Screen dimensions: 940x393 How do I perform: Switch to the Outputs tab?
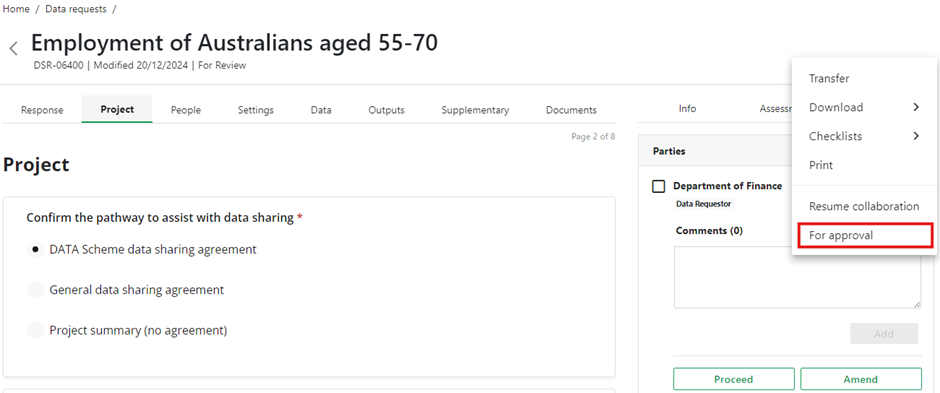(x=386, y=110)
